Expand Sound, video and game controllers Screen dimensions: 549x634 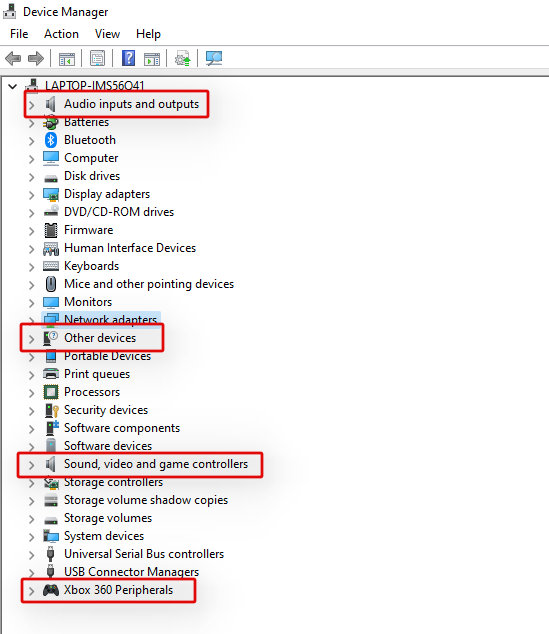tap(32, 465)
